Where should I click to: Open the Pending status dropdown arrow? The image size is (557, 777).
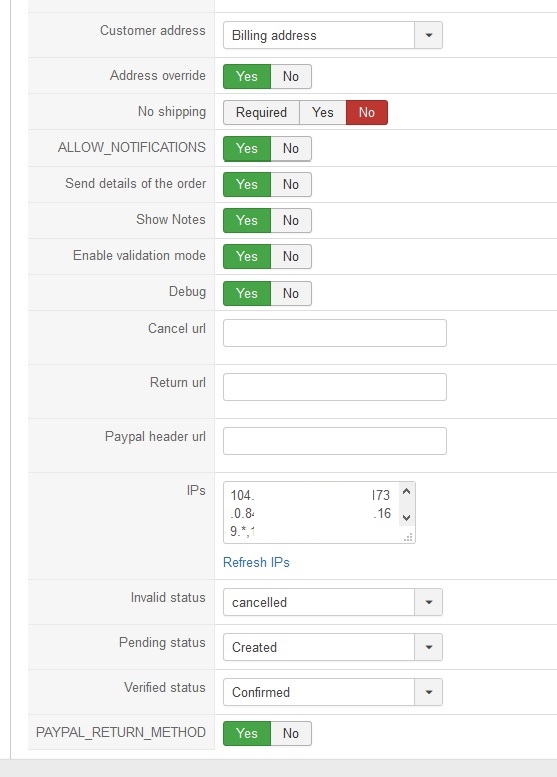click(x=429, y=647)
